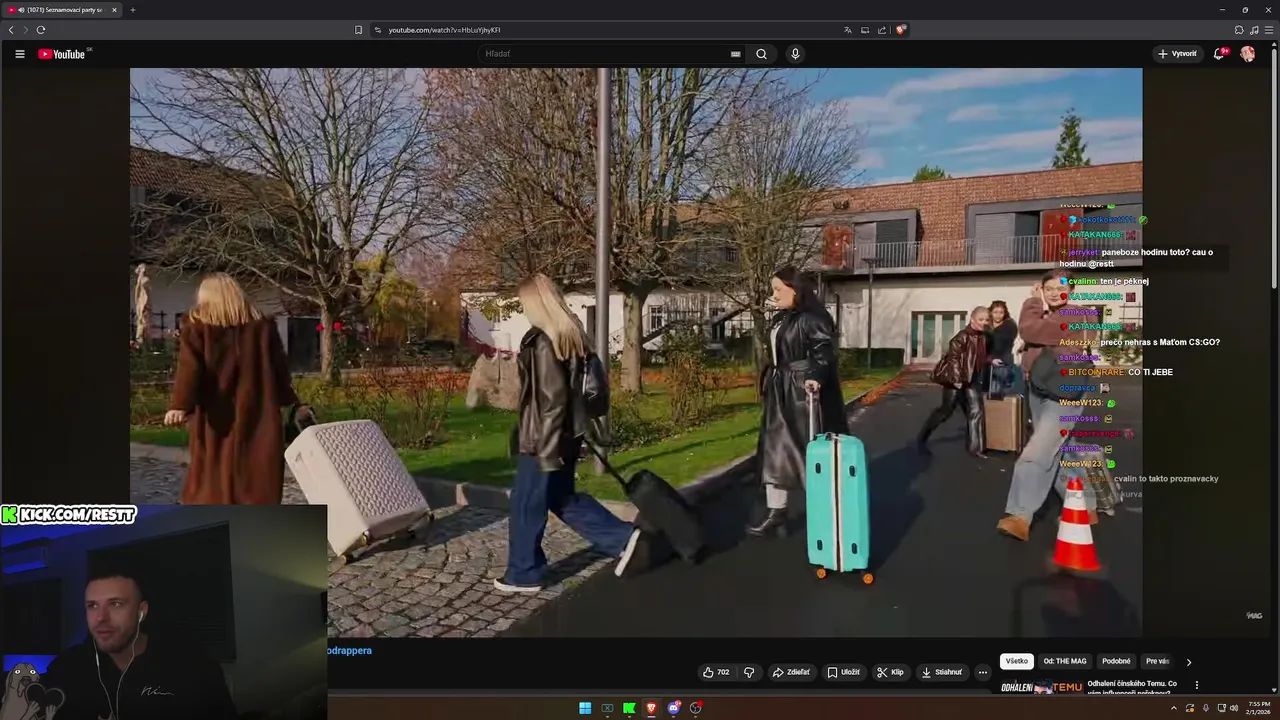1280x720 pixels.
Task: Open Temu video thumbnail in recommendations
Action: (x=1042, y=687)
